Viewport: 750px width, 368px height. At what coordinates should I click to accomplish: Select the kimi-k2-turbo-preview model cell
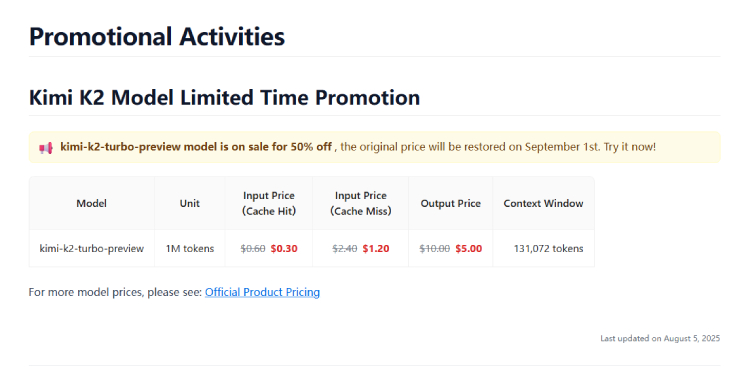coord(91,249)
